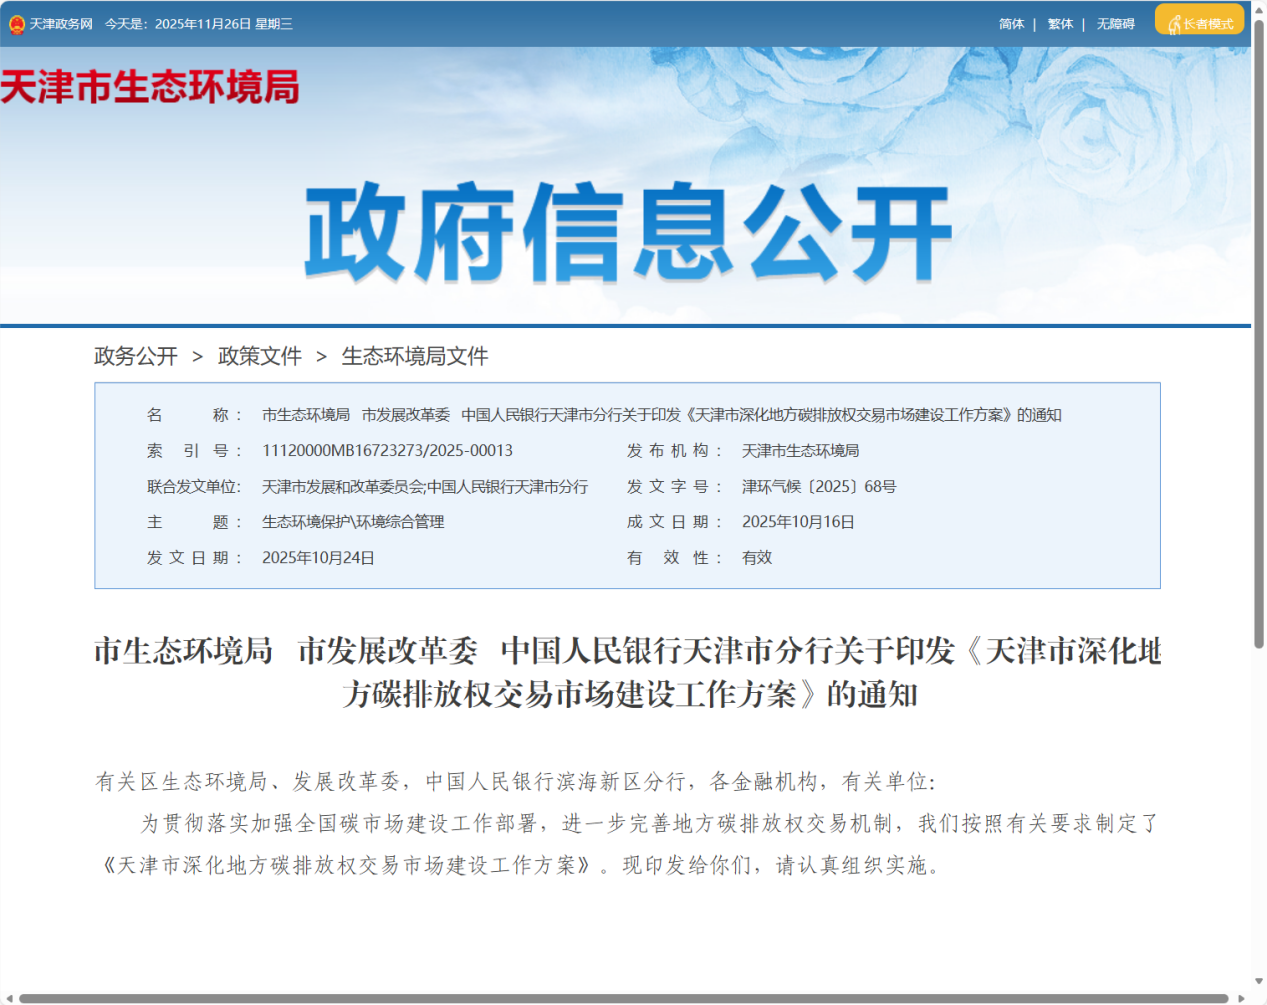
Task: Click the 有效 validity status text
Action: tap(756, 558)
